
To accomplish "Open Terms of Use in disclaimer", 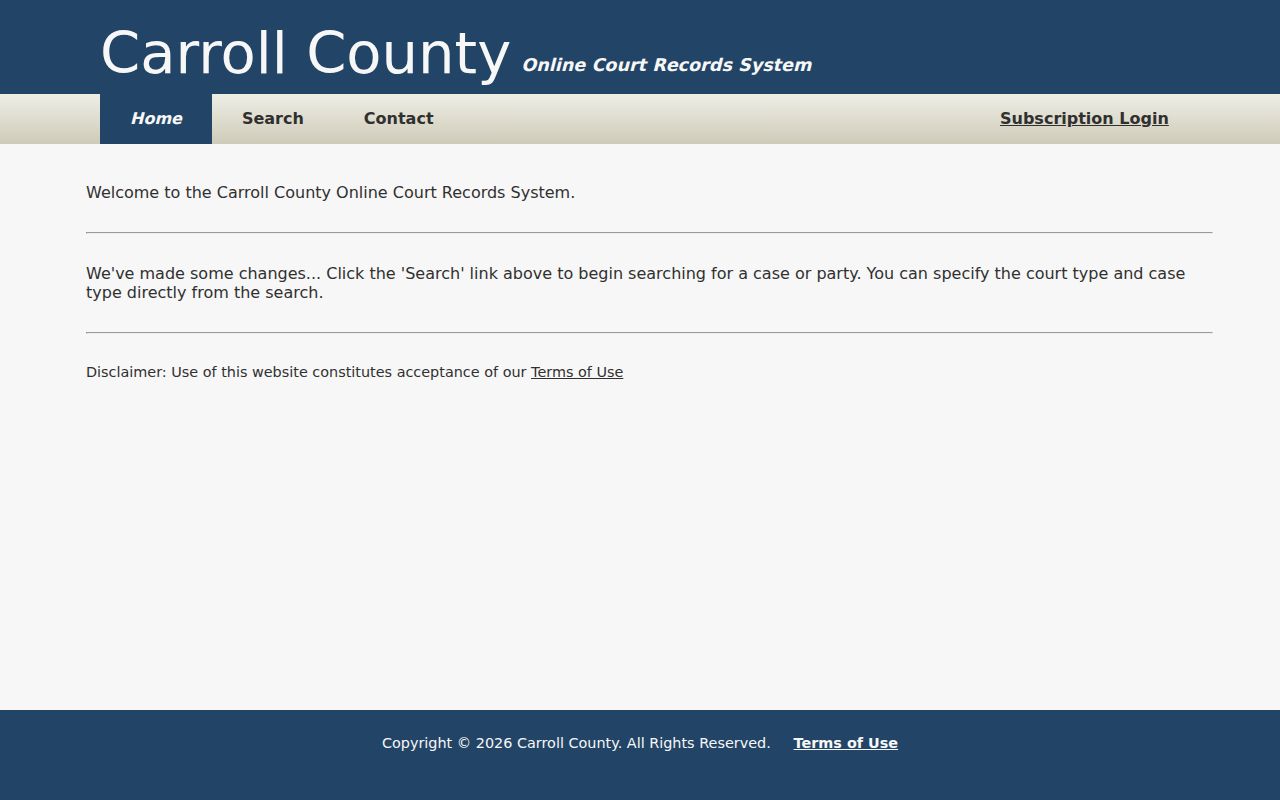I will (x=577, y=372).
